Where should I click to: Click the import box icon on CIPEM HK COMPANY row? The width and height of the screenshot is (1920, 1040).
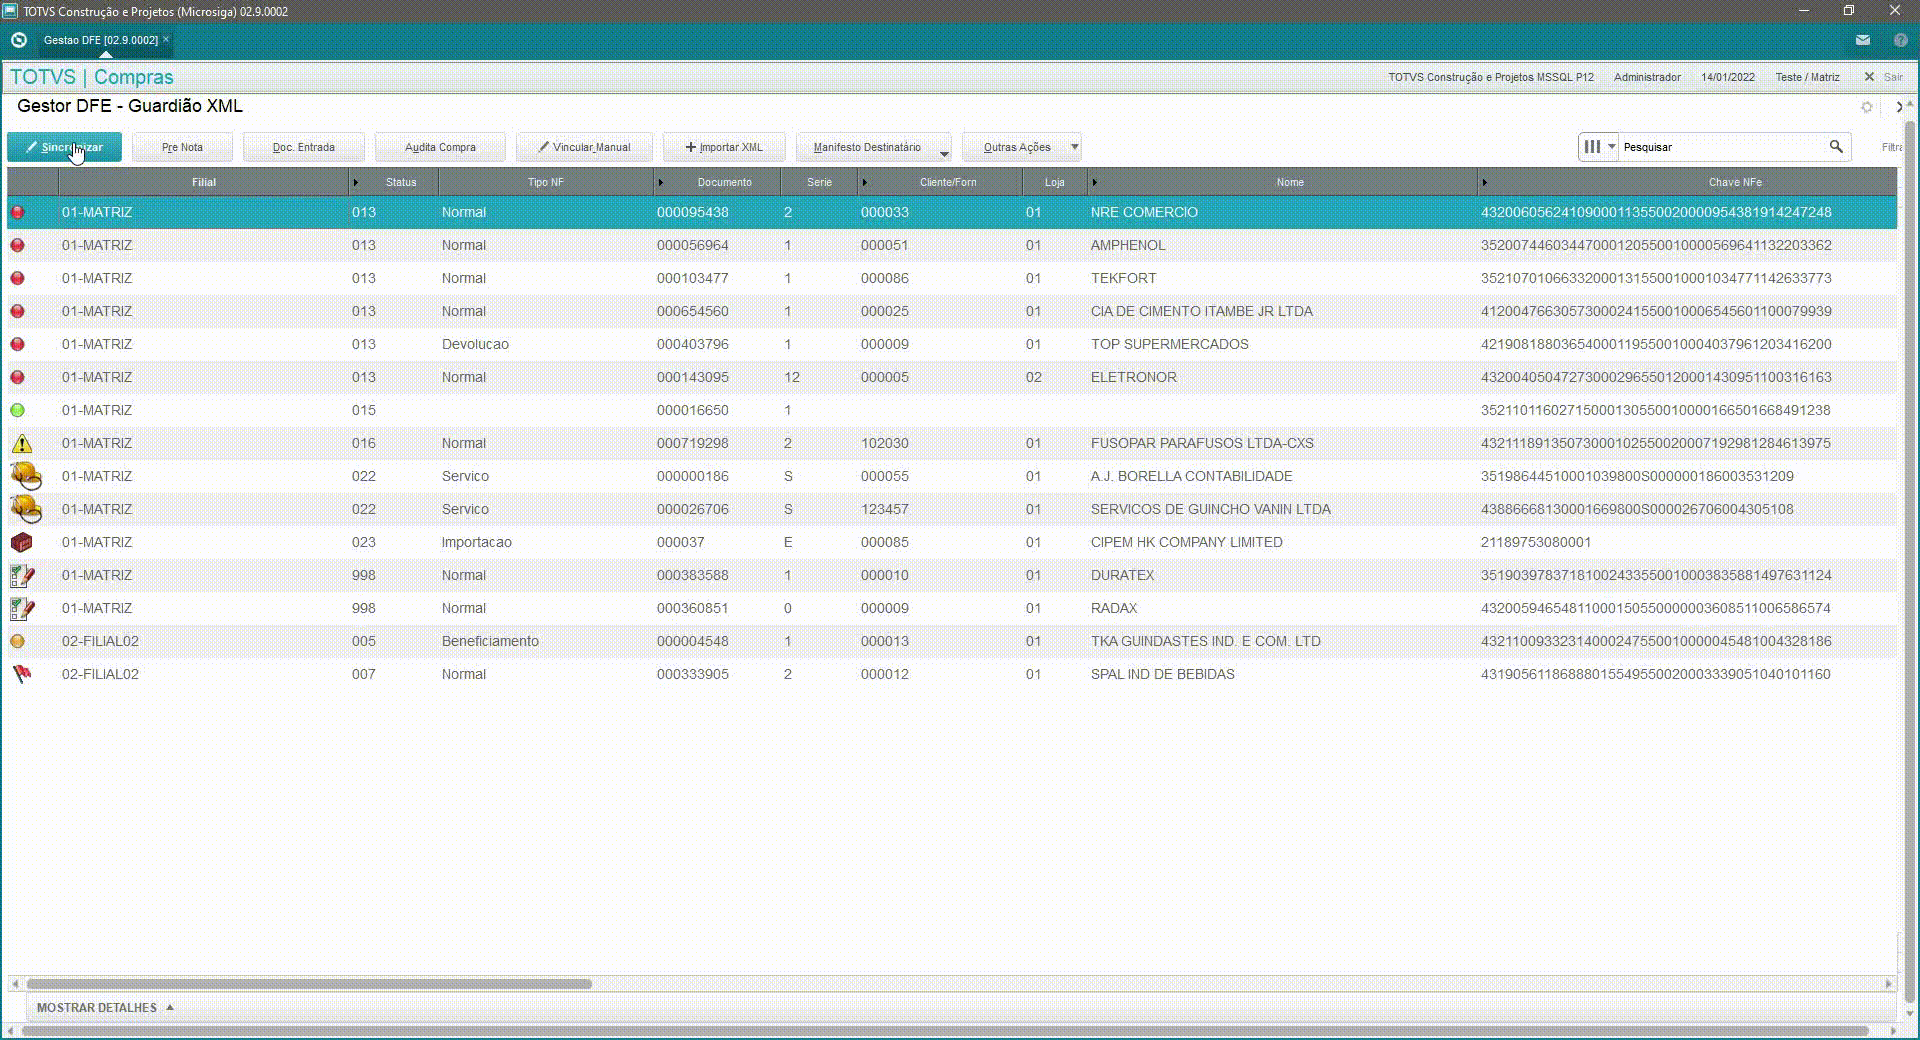point(21,542)
